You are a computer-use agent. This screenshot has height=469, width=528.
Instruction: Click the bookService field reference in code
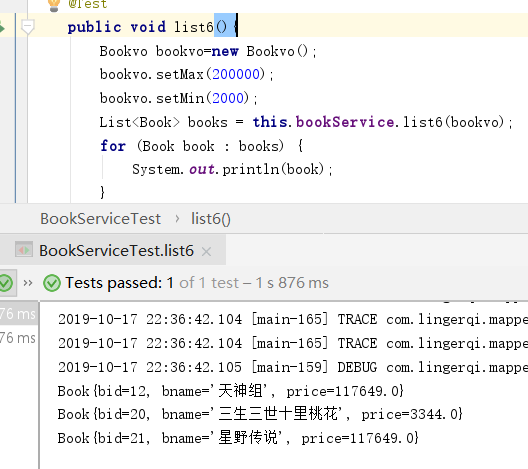[345, 122]
